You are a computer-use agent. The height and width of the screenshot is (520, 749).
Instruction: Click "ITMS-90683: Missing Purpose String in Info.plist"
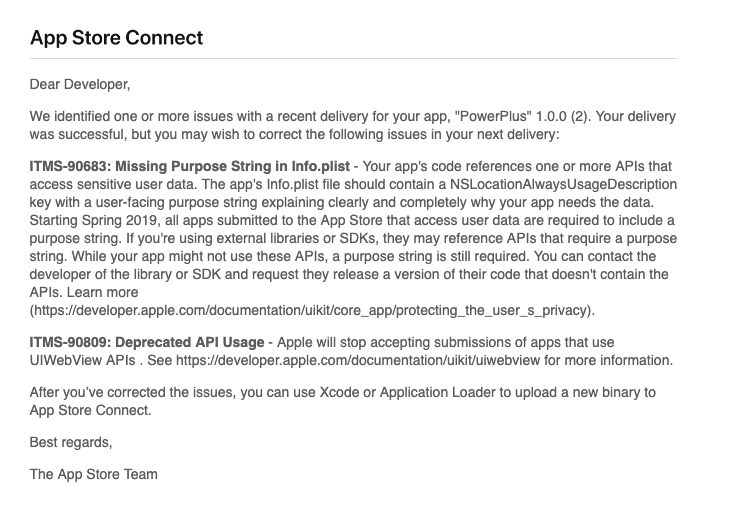pyautogui.click(x=190, y=166)
